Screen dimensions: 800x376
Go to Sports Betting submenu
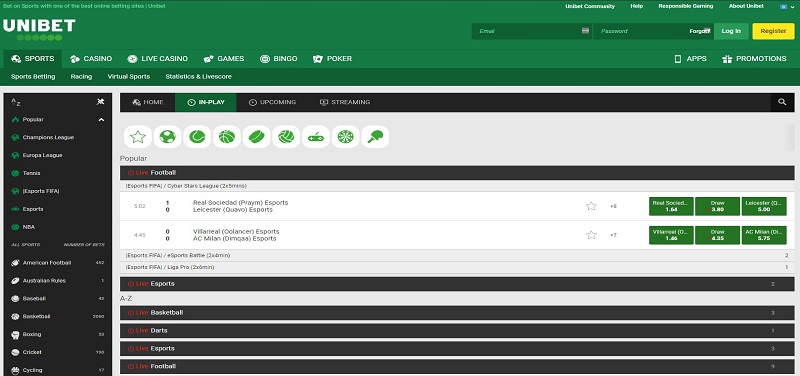[x=33, y=77]
